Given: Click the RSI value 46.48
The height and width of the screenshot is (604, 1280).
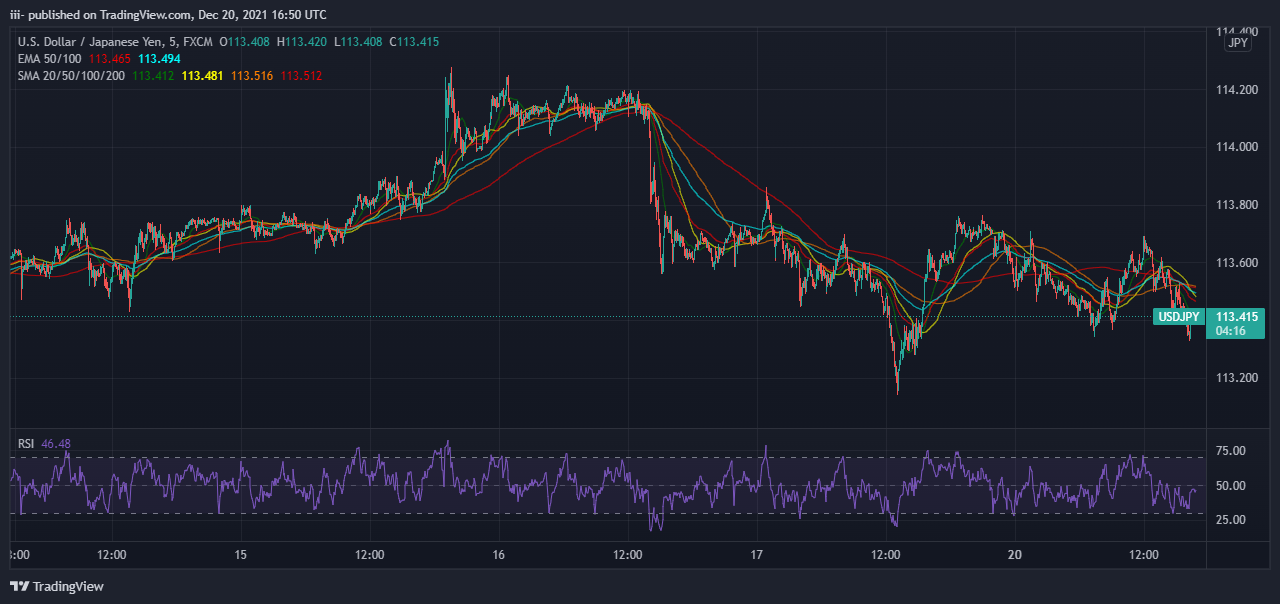Looking at the screenshot, I should (56, 443).
